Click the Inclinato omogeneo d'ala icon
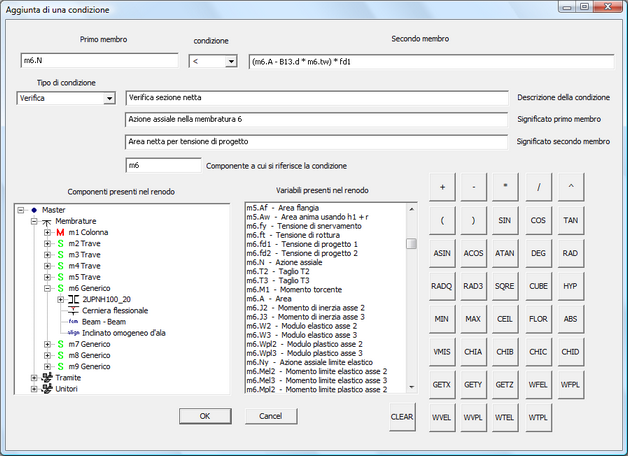This screenshot has width=628, height=456. [73, 332]
